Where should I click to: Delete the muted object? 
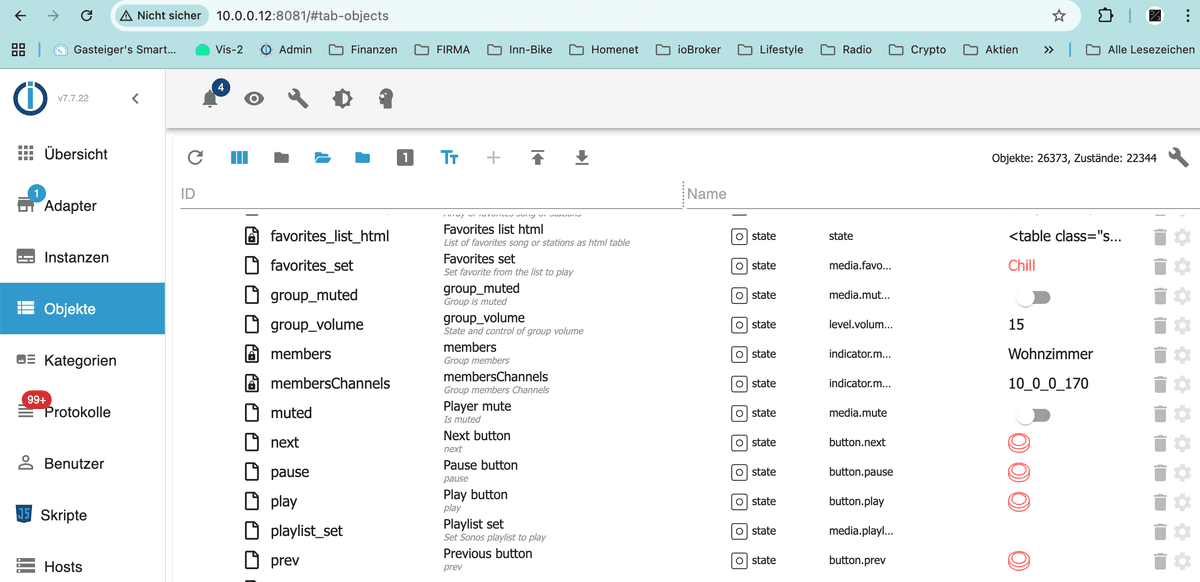click(x=1160, y=413)
